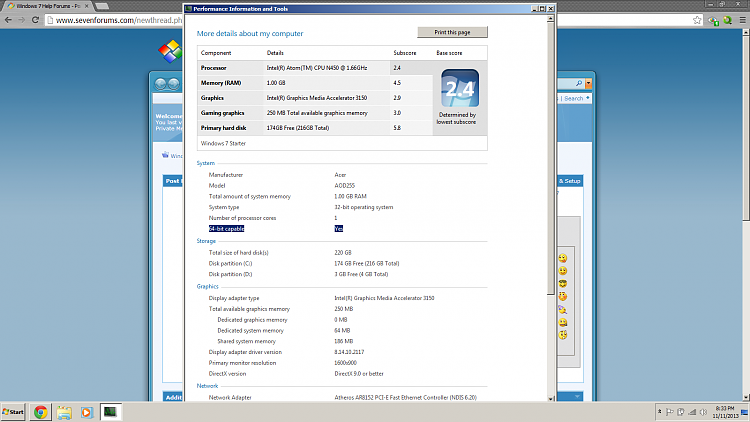Open the Start menu
750x422 pixels.
(x=13, y=411)
